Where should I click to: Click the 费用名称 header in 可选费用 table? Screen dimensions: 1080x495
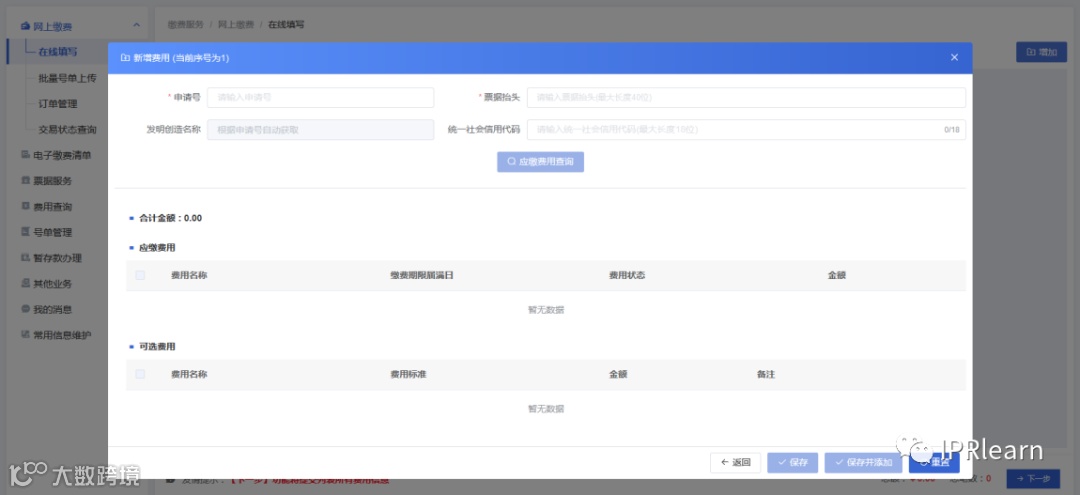pos(189,375)
